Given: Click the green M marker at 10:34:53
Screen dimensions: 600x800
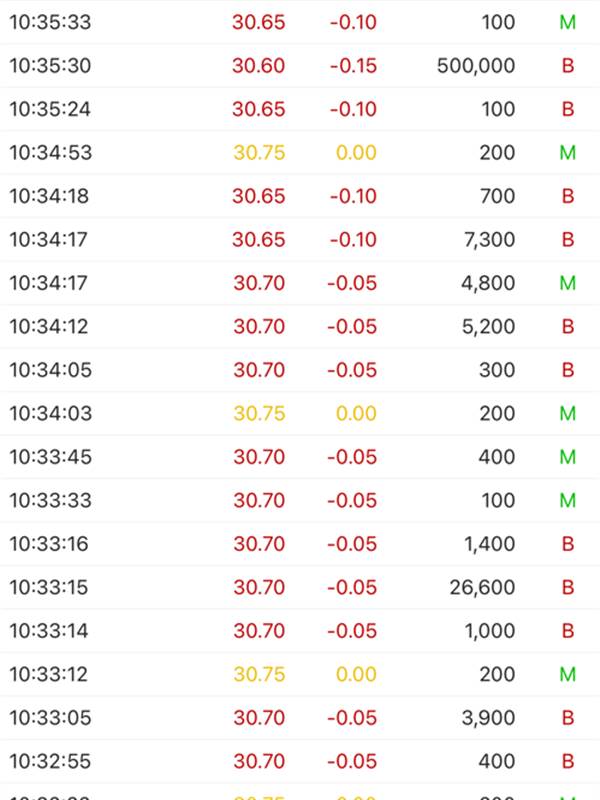Looking at the screenshot, I should click(x=568, y=153).
